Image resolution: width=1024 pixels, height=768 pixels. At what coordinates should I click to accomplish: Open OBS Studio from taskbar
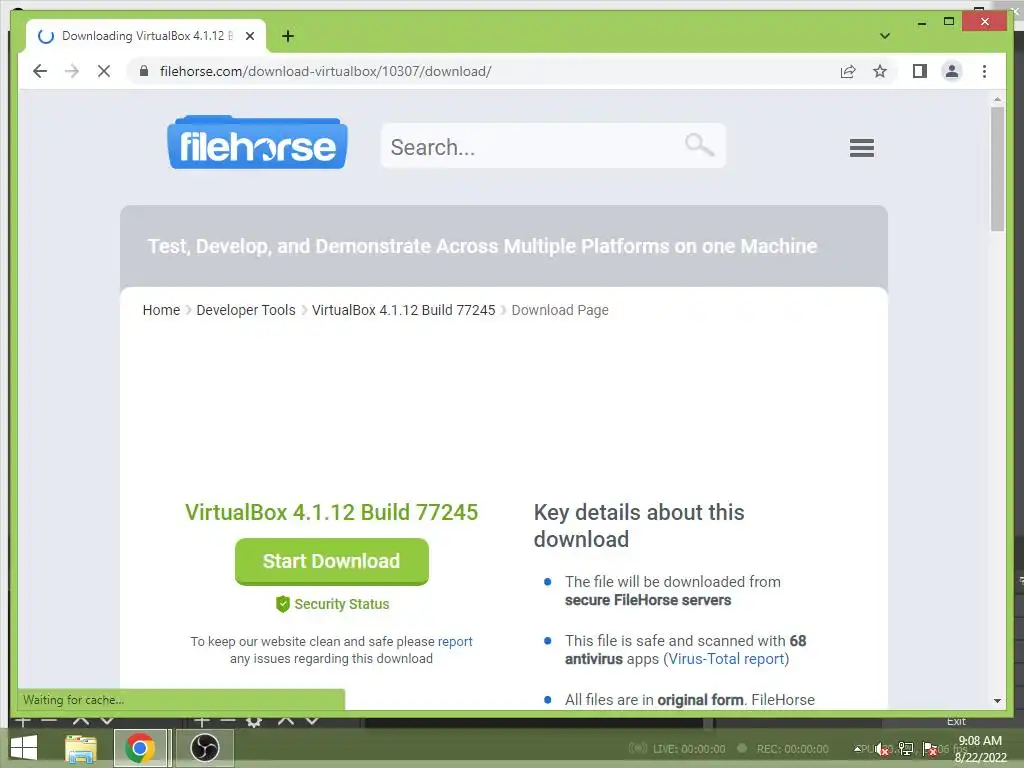[204, 748]
